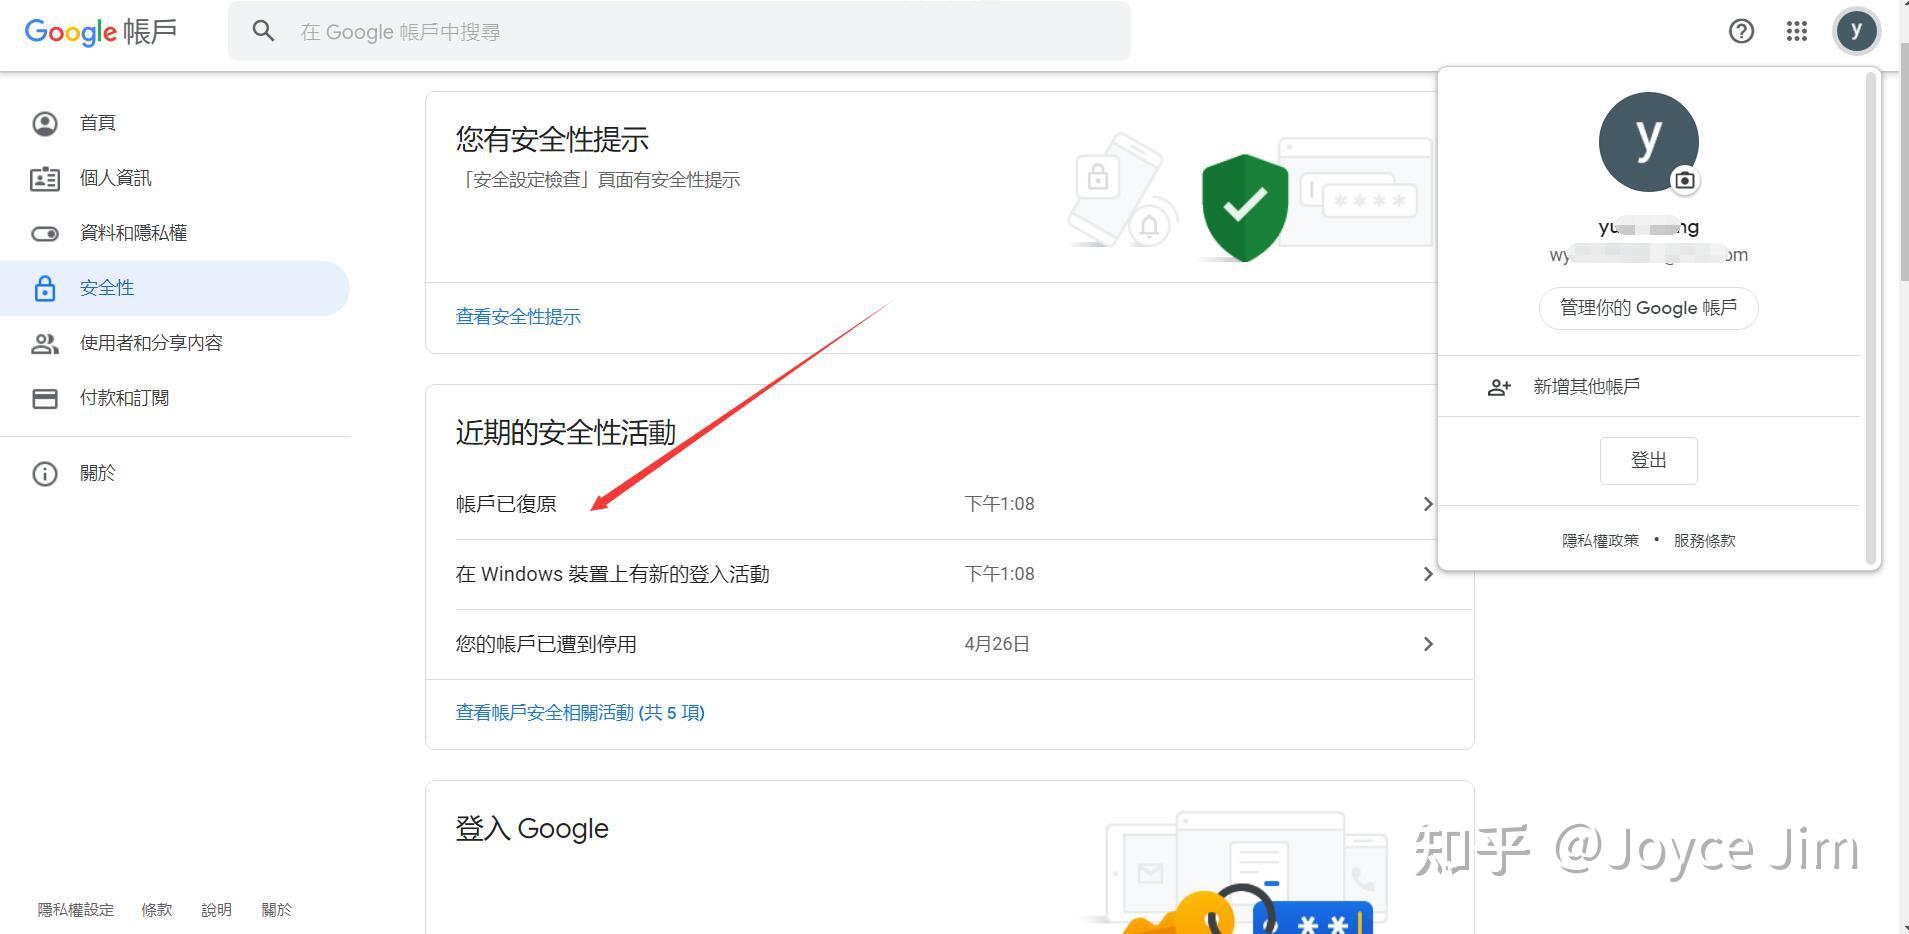Screen dimensions: 1909x934
Task: Click 在 Windows 裝置上有新的登入活動 text
Action: click(613, 574)
